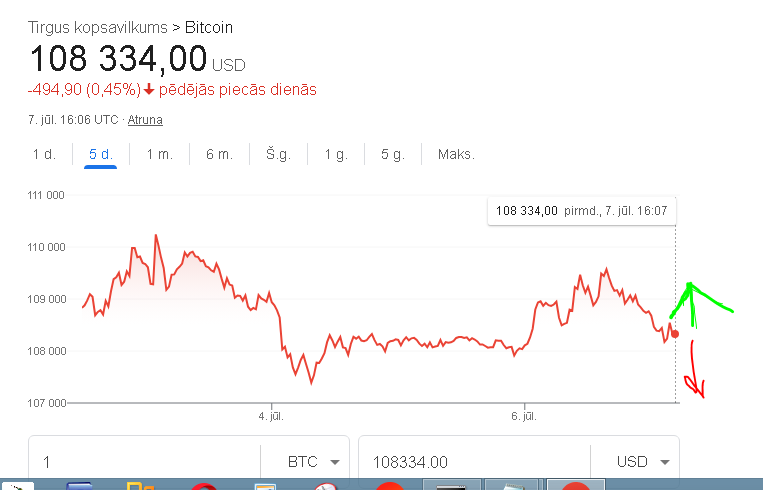The width and height of the screenshot is (763, 490).
Task: Expand the BTC currency dropdown
Action: pyautogui.click(x=313, y=462)
